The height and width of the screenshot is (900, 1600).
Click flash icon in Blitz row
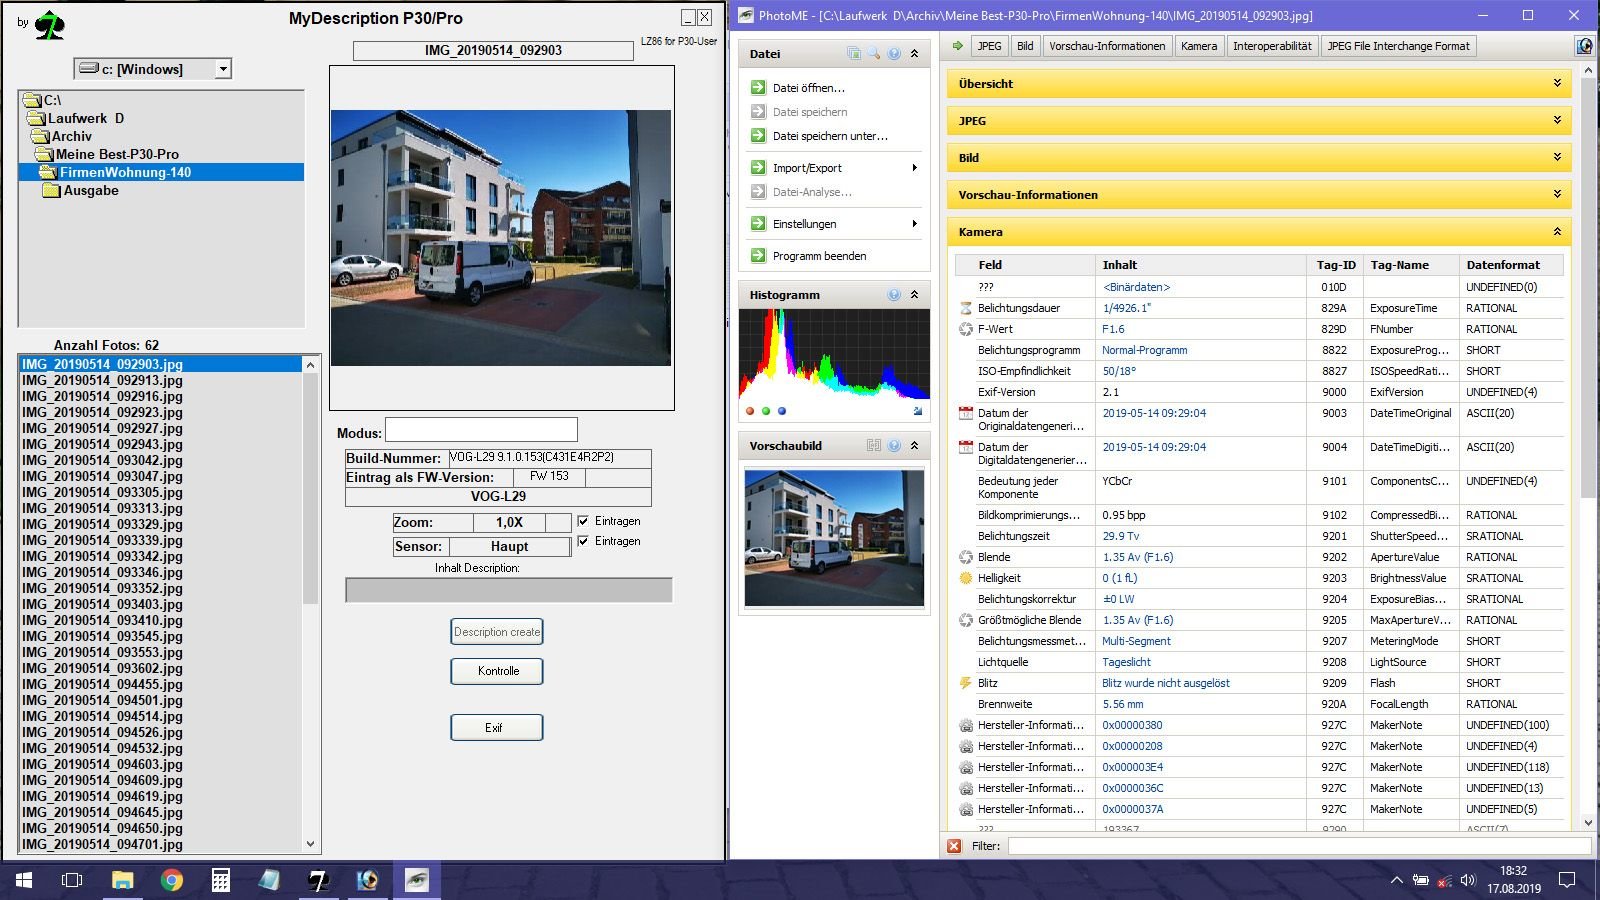click(x=966, y=683)
